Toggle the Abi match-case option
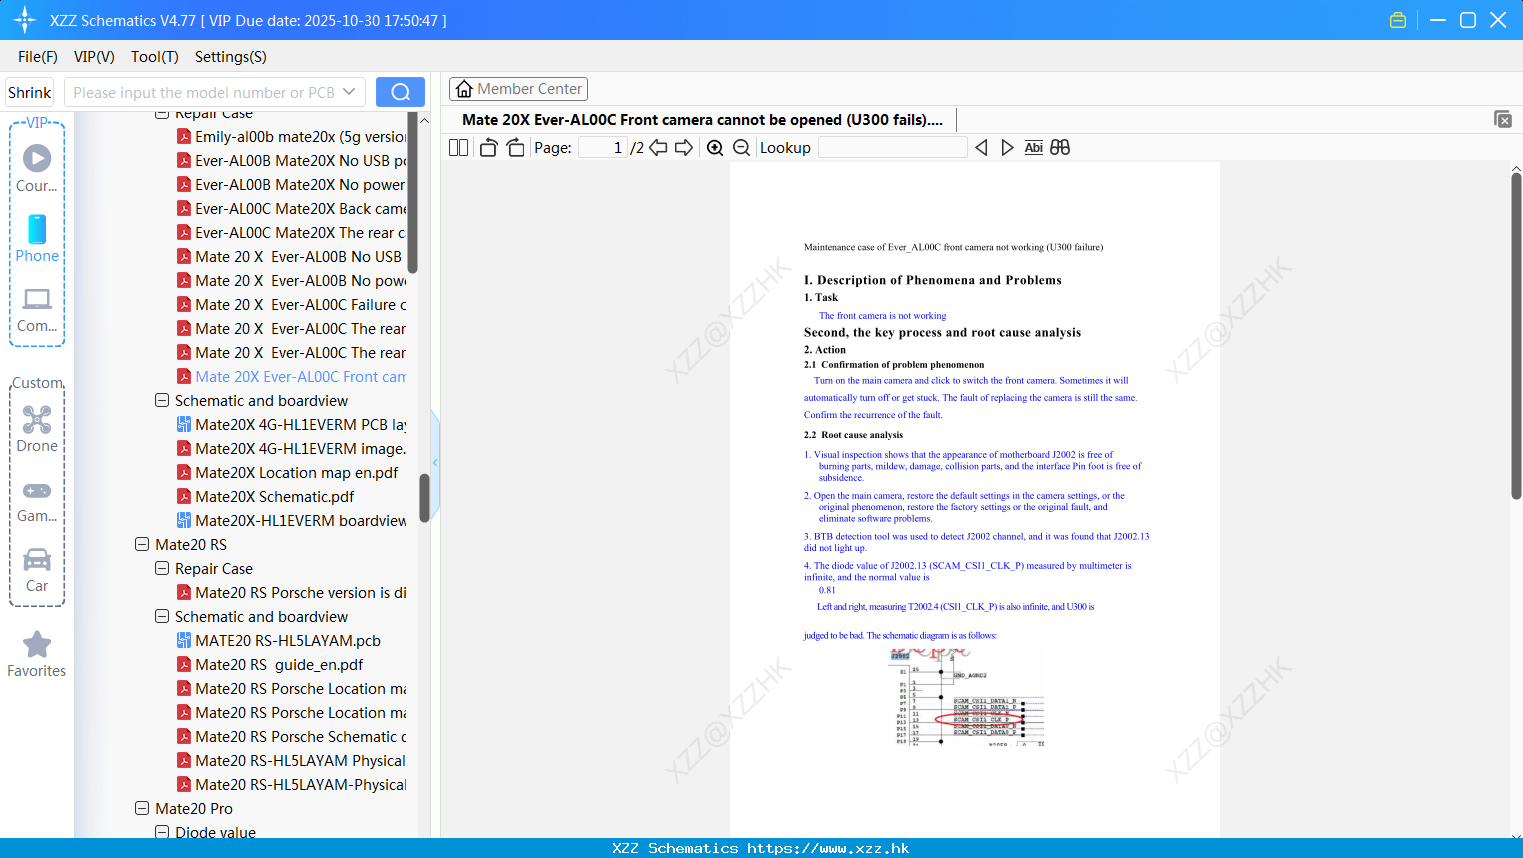 point(1033,148)
